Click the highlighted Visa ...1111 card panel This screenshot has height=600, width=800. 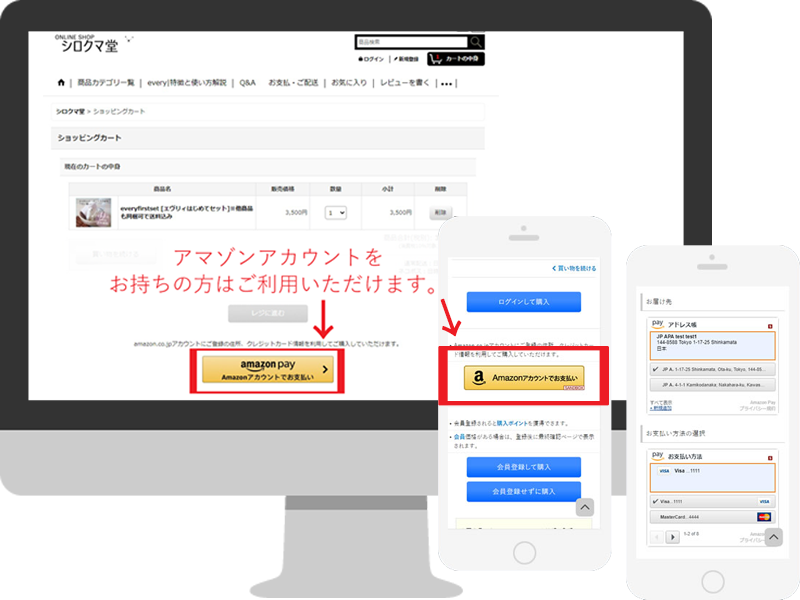pos(713,478)
